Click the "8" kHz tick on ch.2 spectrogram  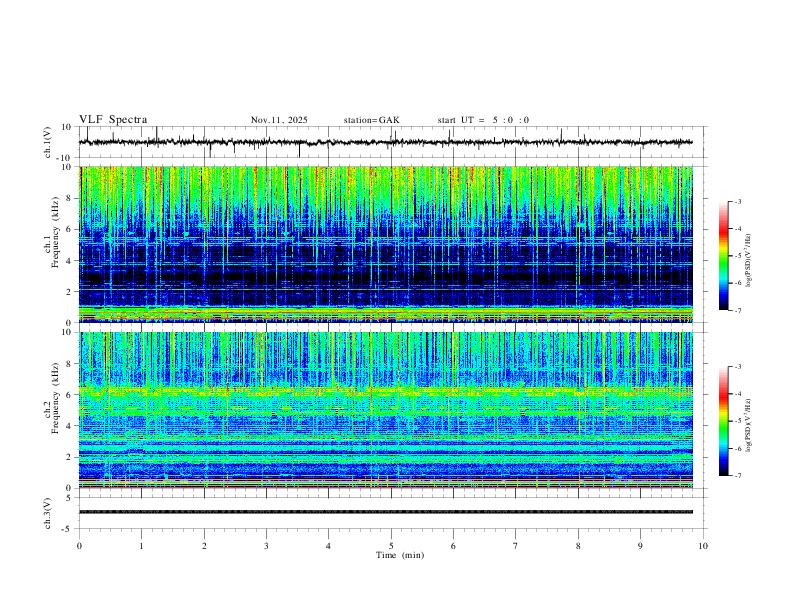[x=69, y=364]
